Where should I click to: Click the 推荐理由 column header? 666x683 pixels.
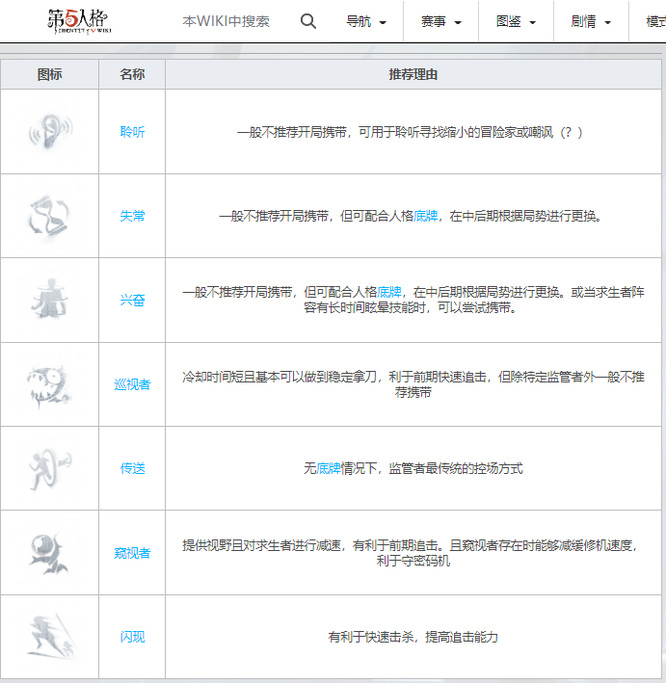click(x=413, y=74)
